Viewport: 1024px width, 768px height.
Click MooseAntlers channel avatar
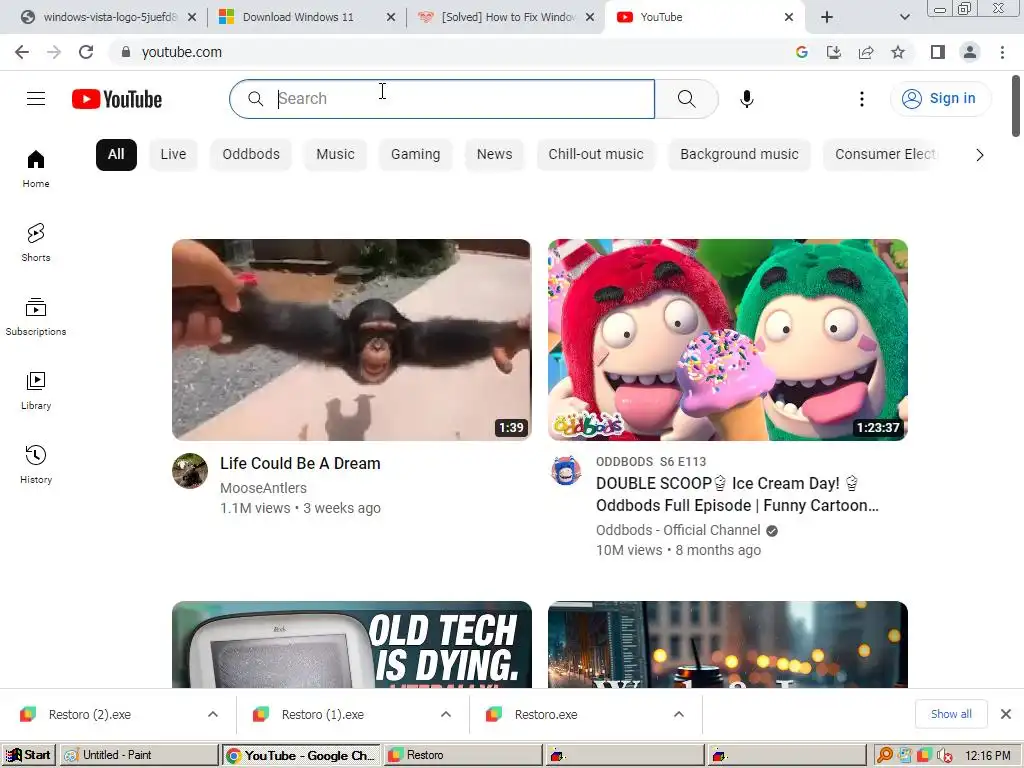190,471
